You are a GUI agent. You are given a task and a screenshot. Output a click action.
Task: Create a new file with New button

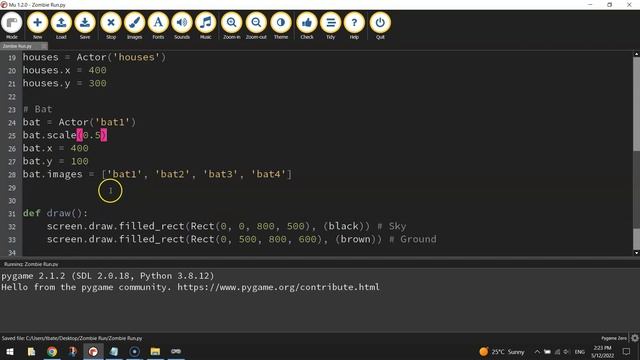point(37,26)
